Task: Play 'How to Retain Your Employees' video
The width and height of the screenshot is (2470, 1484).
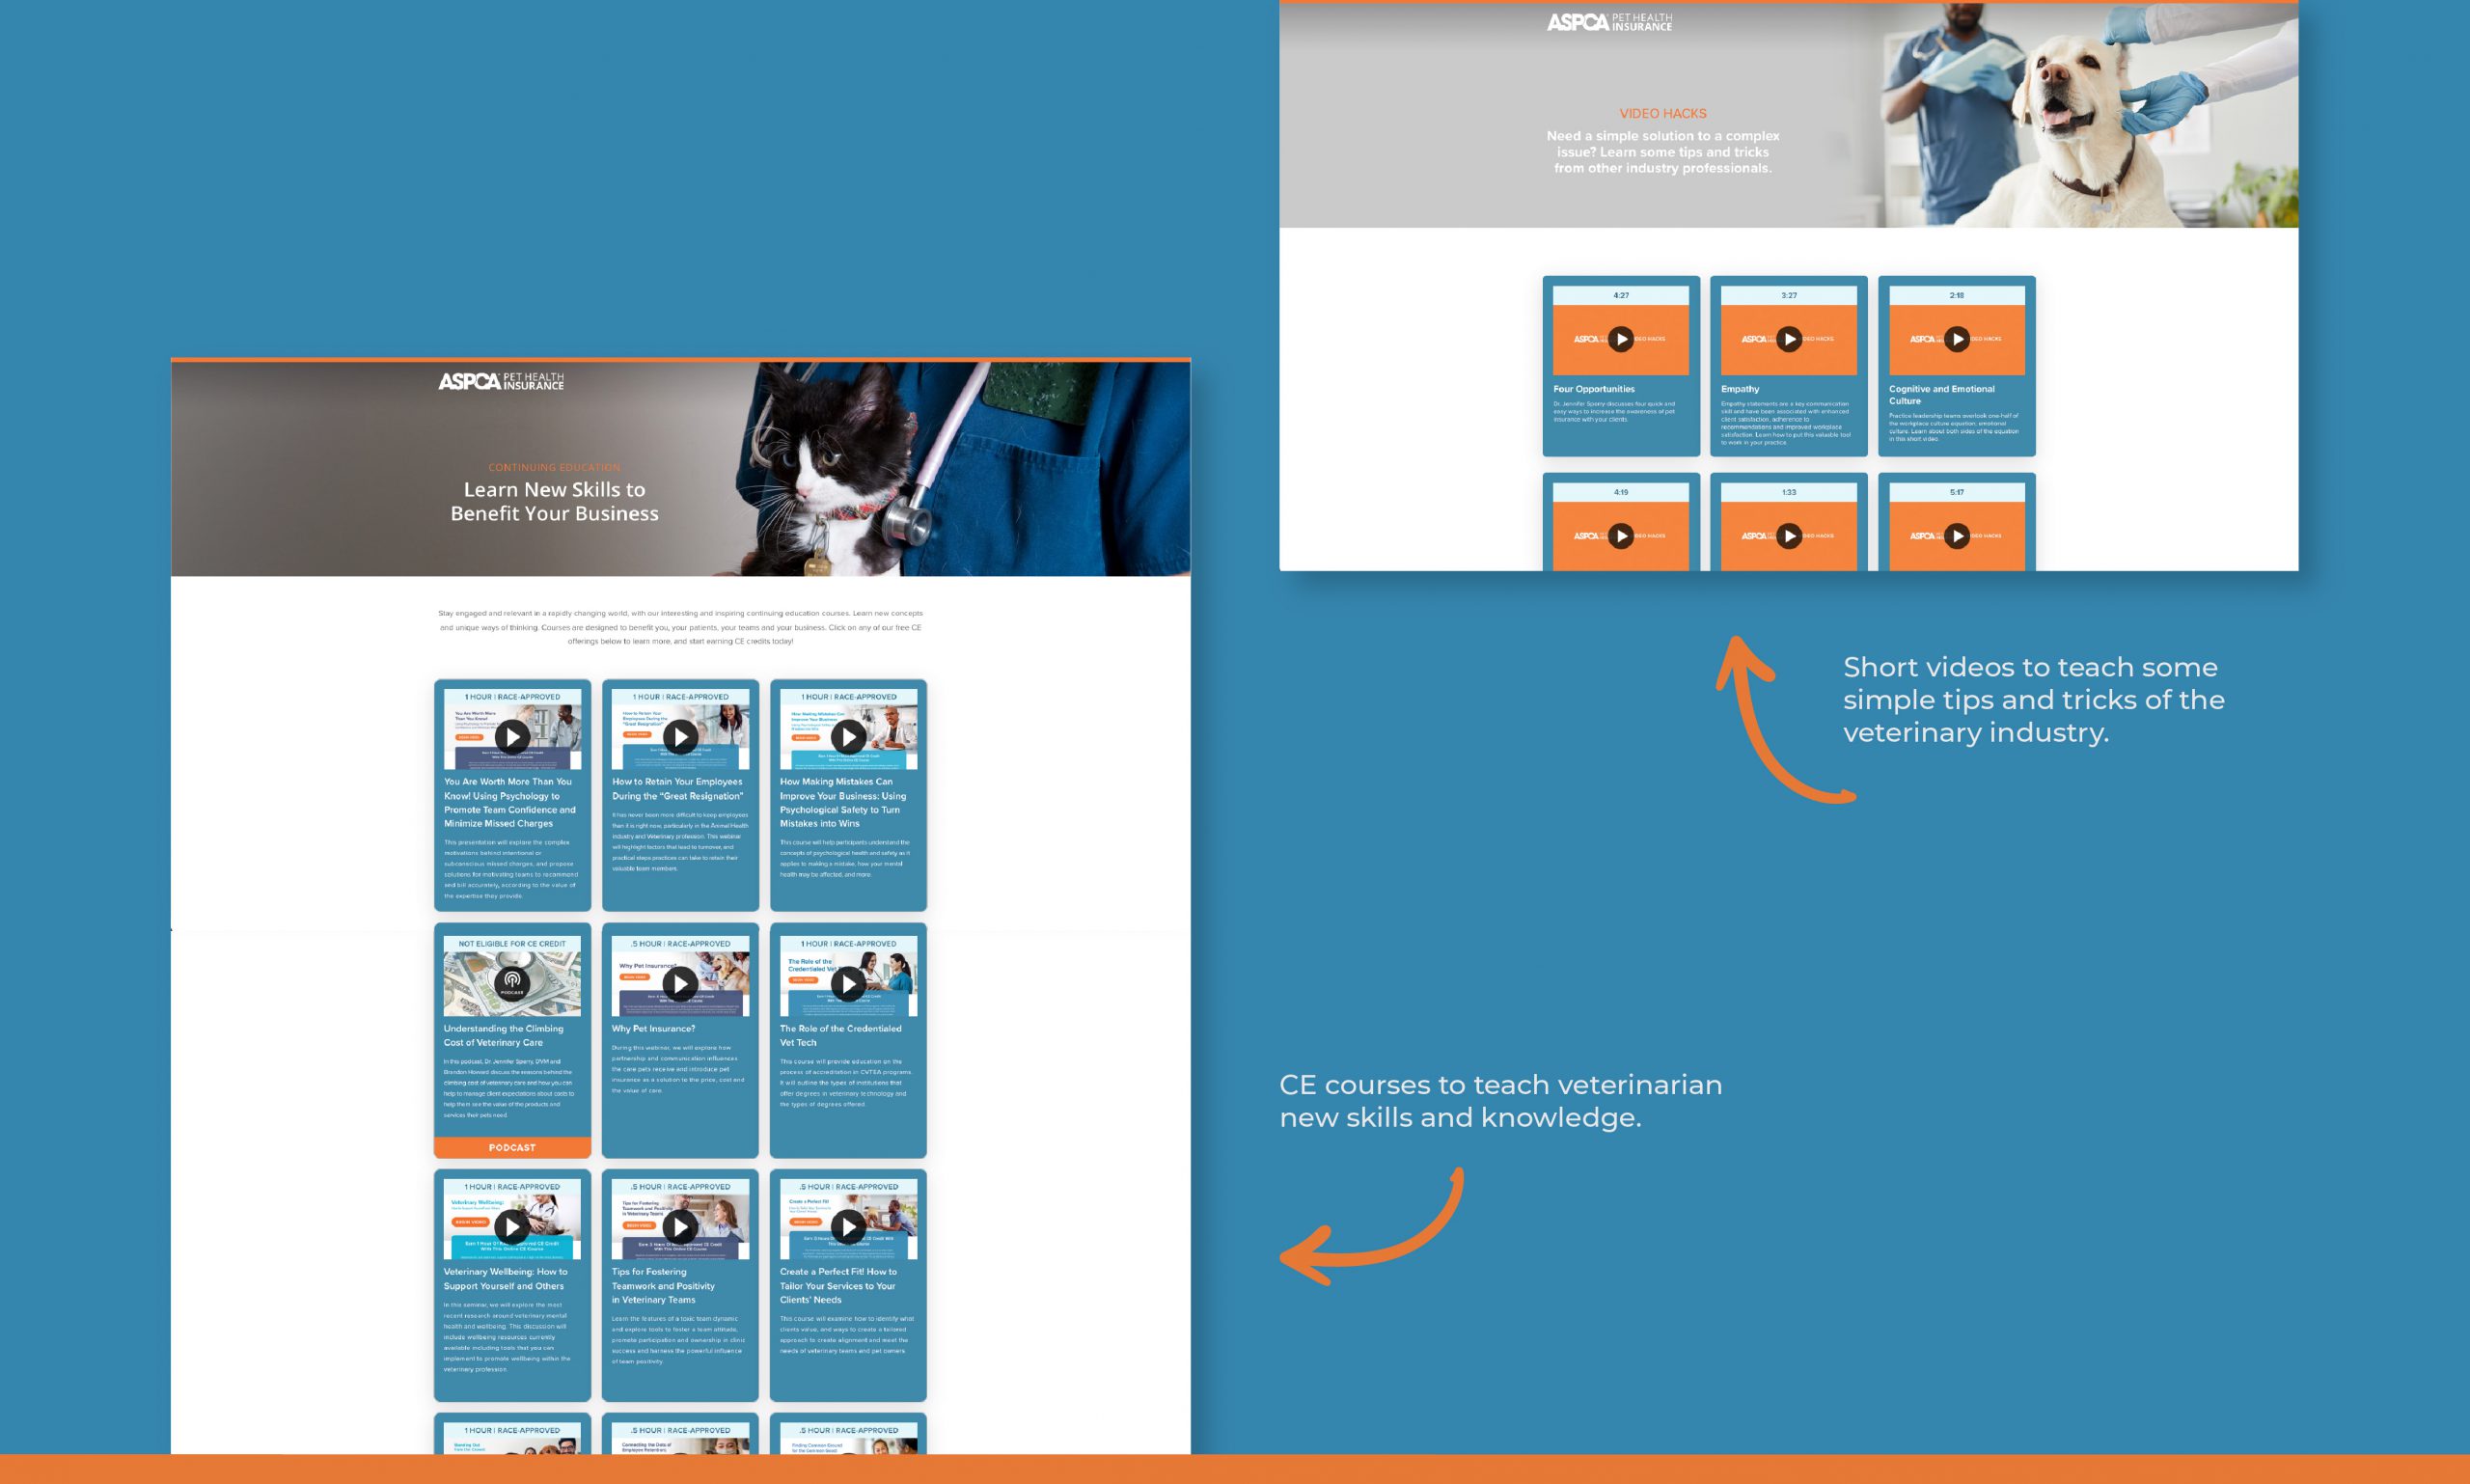Action: pyautogui.click(x=680, y=737)
